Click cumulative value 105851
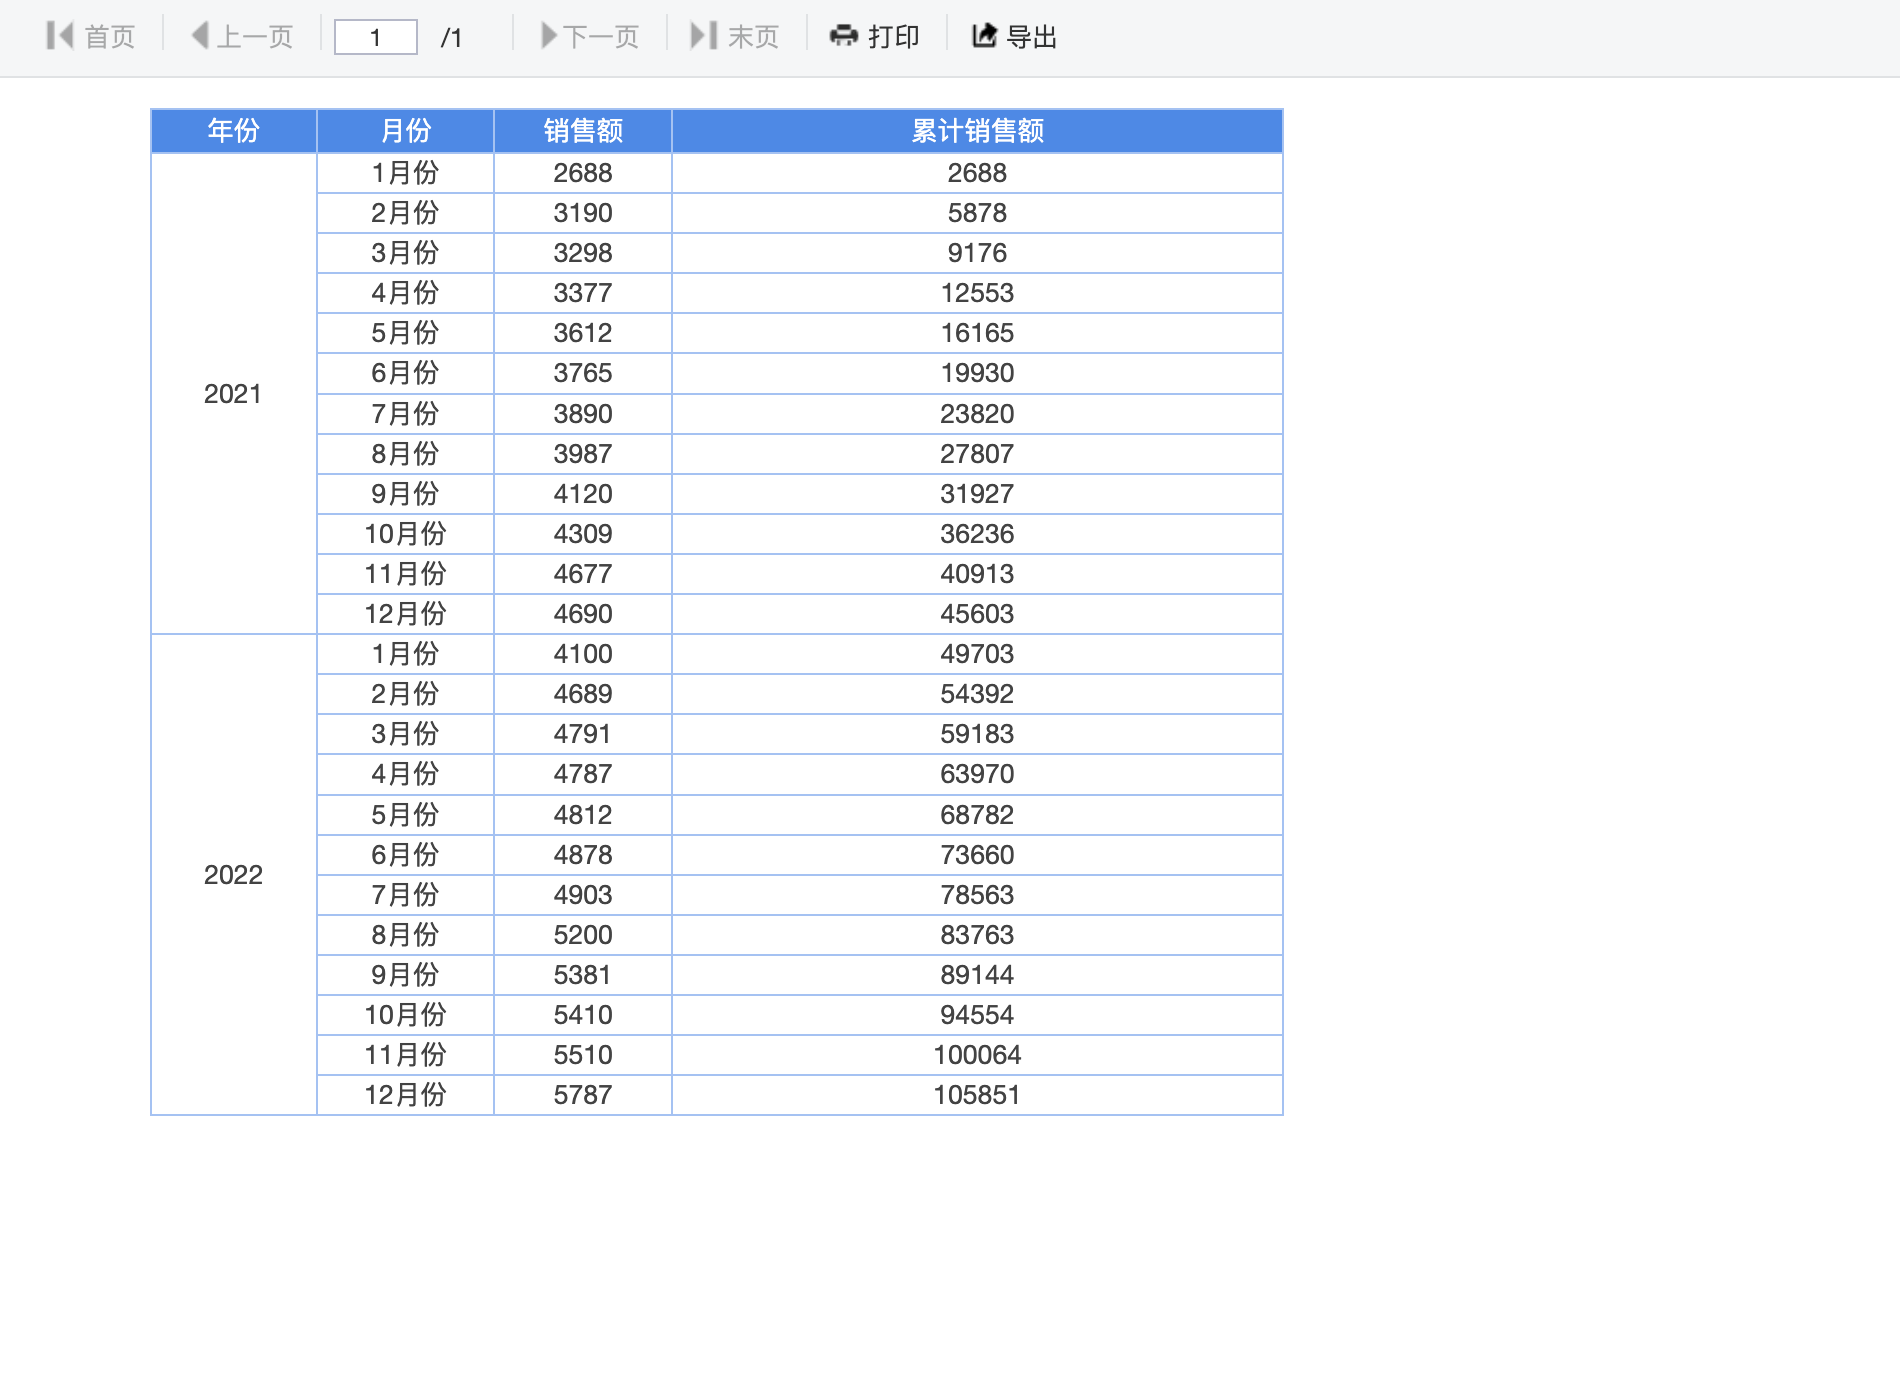Viewport: 1900px width, 1388px height. coord(977,1095)
